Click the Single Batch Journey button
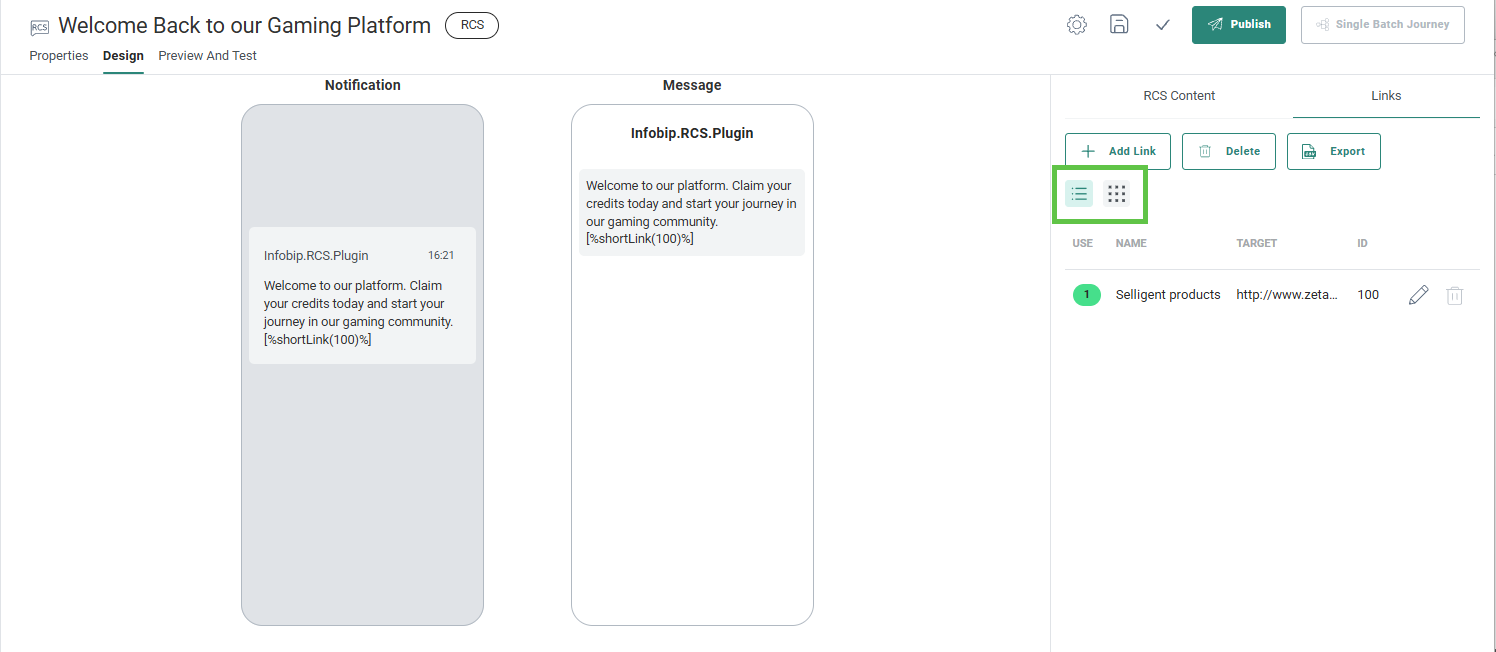This screenshot has width=1496, height=652. [x=1382, y=25]
